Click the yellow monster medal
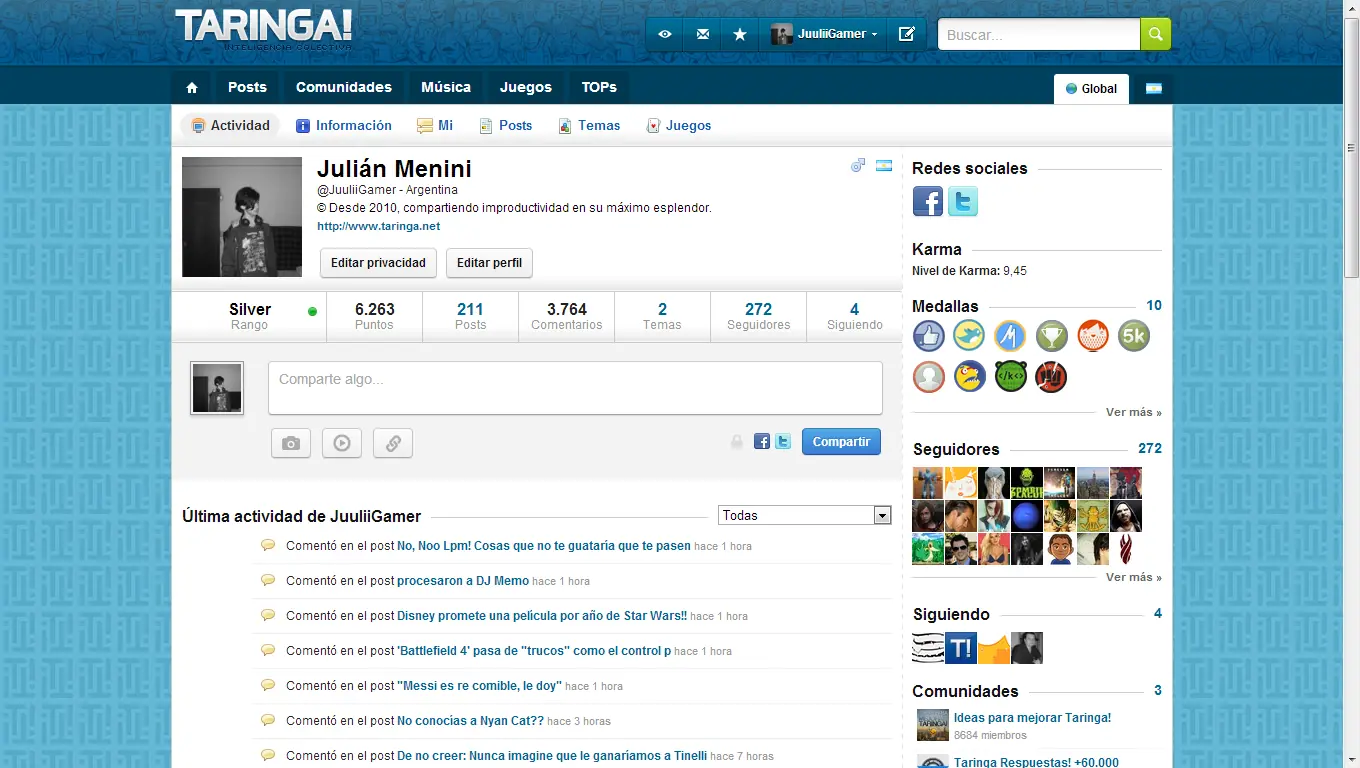The image size is (1360, 768). point(969,377)
